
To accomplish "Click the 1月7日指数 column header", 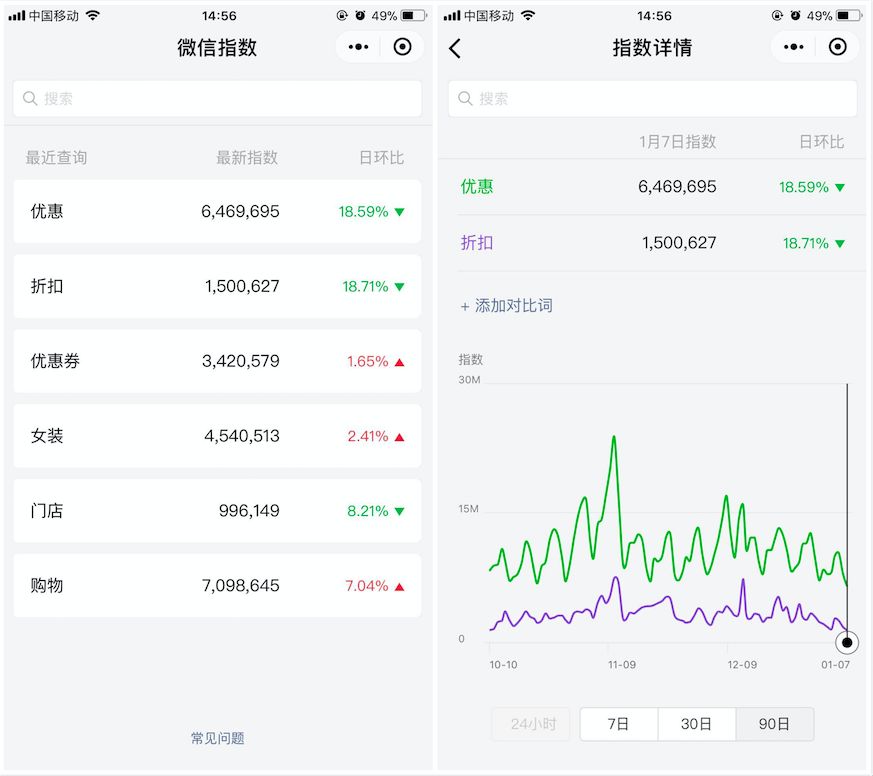I will click(677, 141).
